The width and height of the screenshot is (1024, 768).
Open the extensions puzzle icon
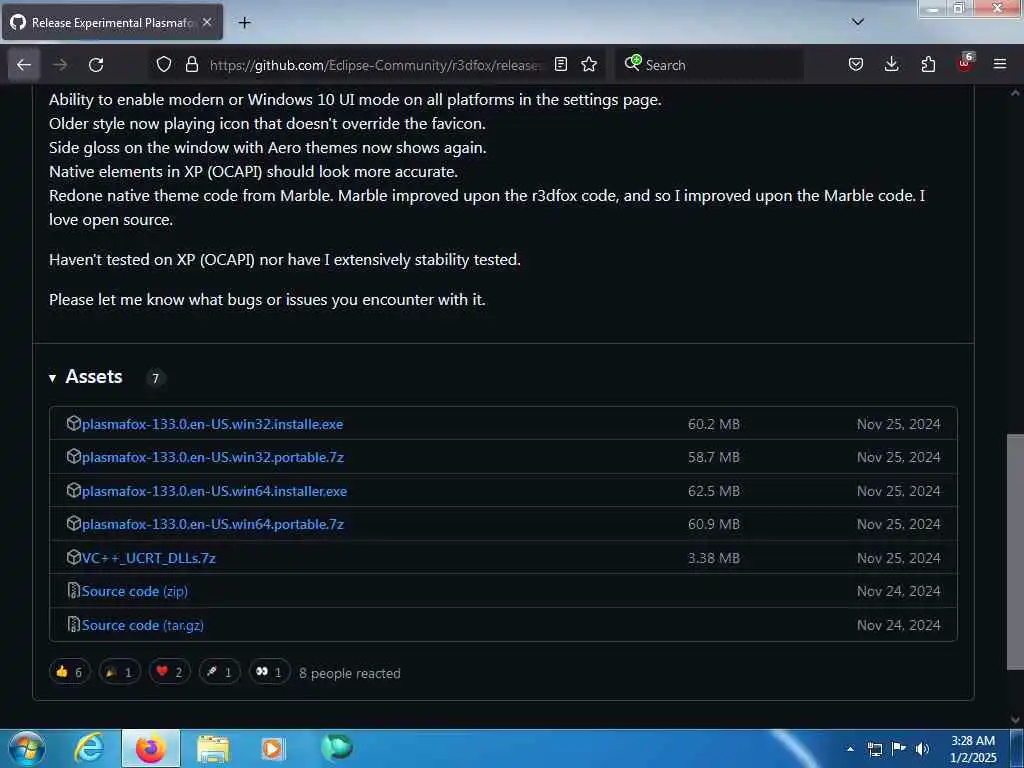click(928, 64)
